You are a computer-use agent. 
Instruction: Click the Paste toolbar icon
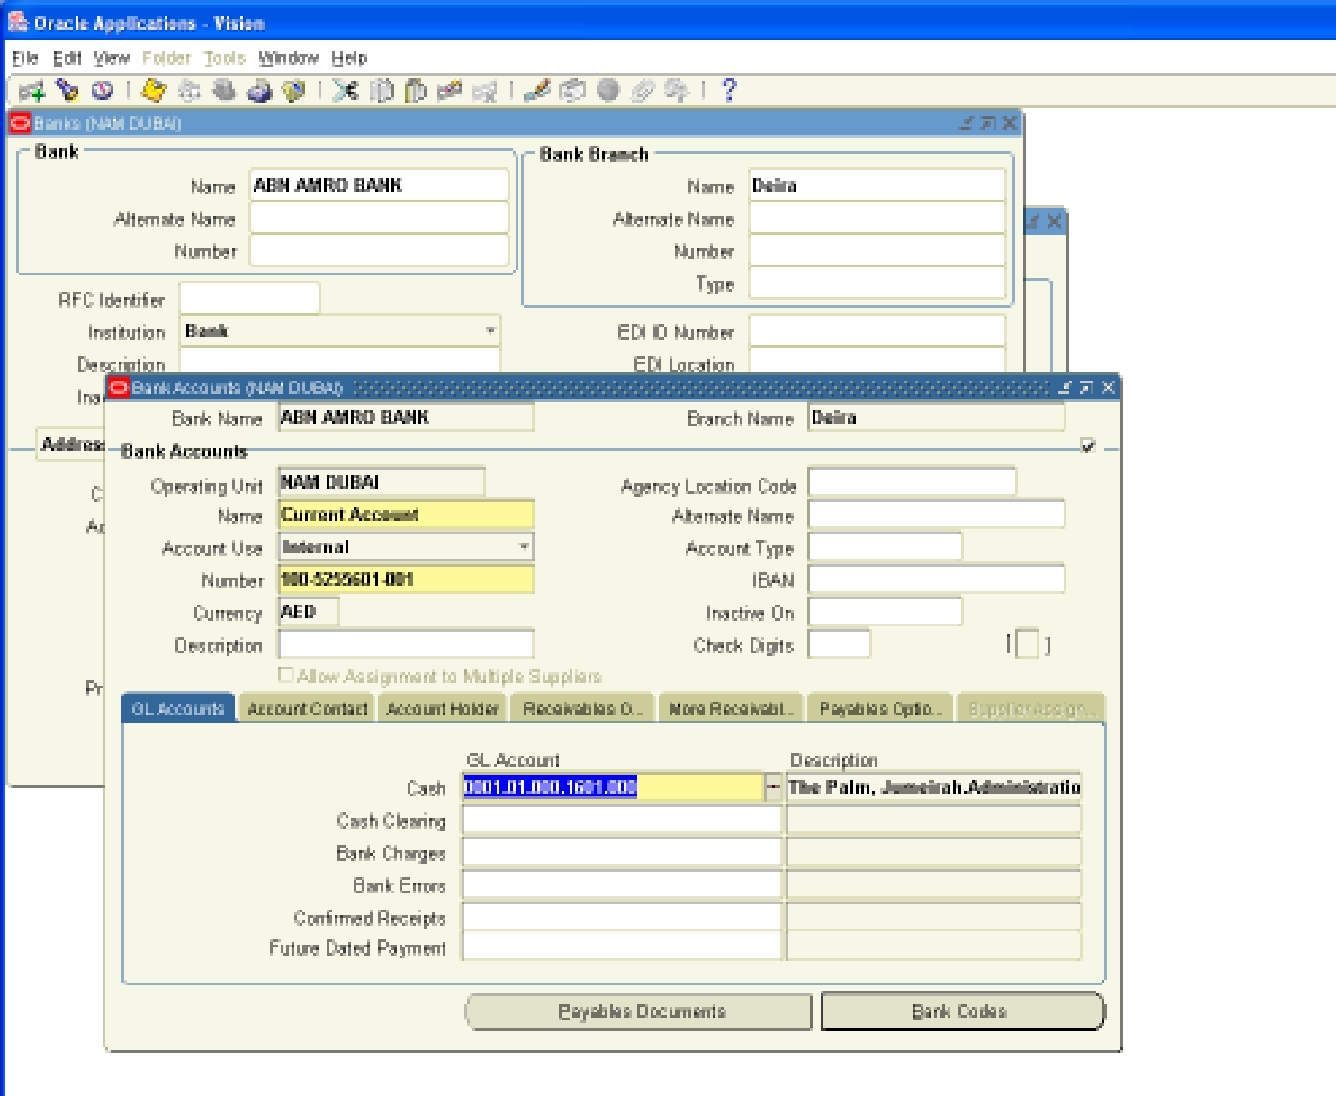coord(413,92)
